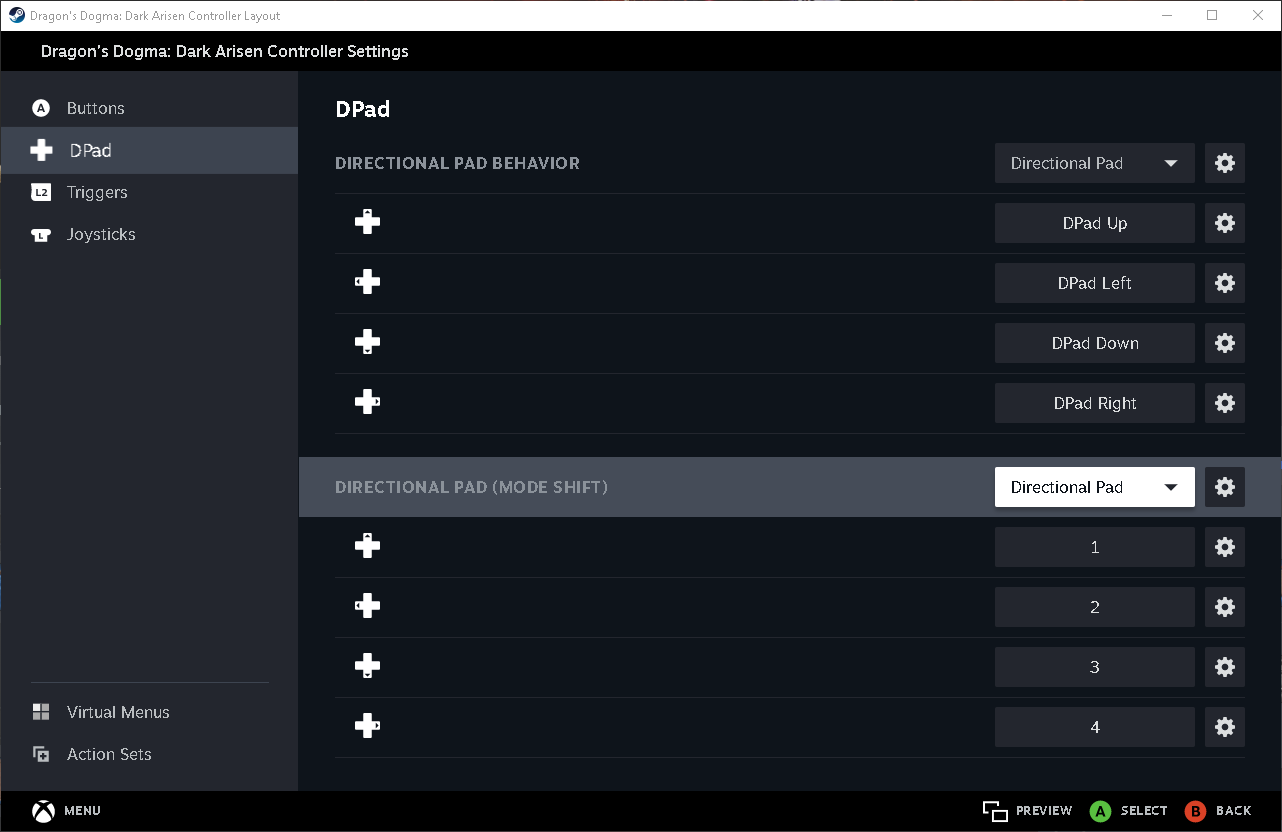Open Virtual Menus
The width and height of the screenshot is (1282, 832).
click(149, 712)
